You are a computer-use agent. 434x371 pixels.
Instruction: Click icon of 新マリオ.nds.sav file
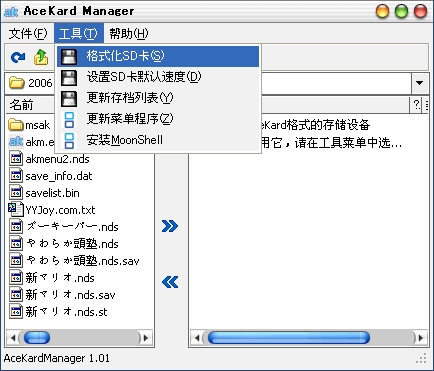(x=16, y=294)
